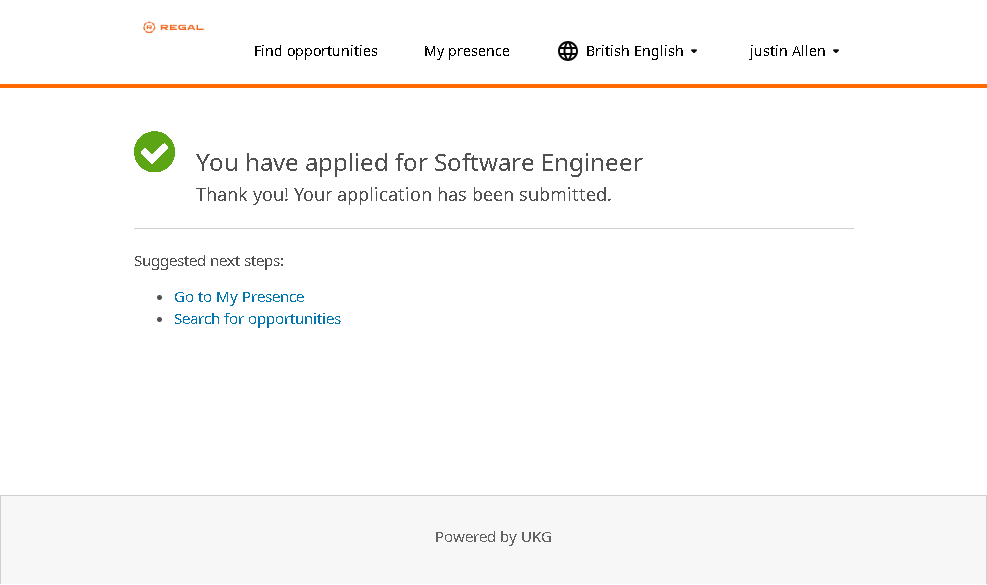Click the divider line above Suggested next steps
Image resolution: width=987 pixels, height=585 pixels.
coord(493,229)
